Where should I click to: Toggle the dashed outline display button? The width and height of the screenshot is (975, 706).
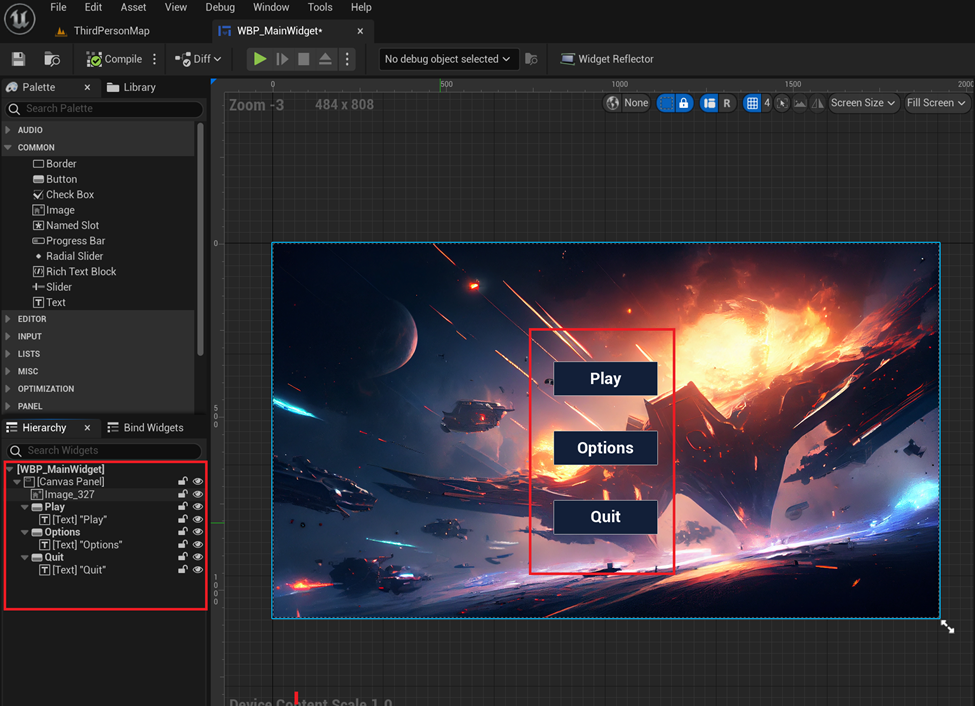click(666, 103)
